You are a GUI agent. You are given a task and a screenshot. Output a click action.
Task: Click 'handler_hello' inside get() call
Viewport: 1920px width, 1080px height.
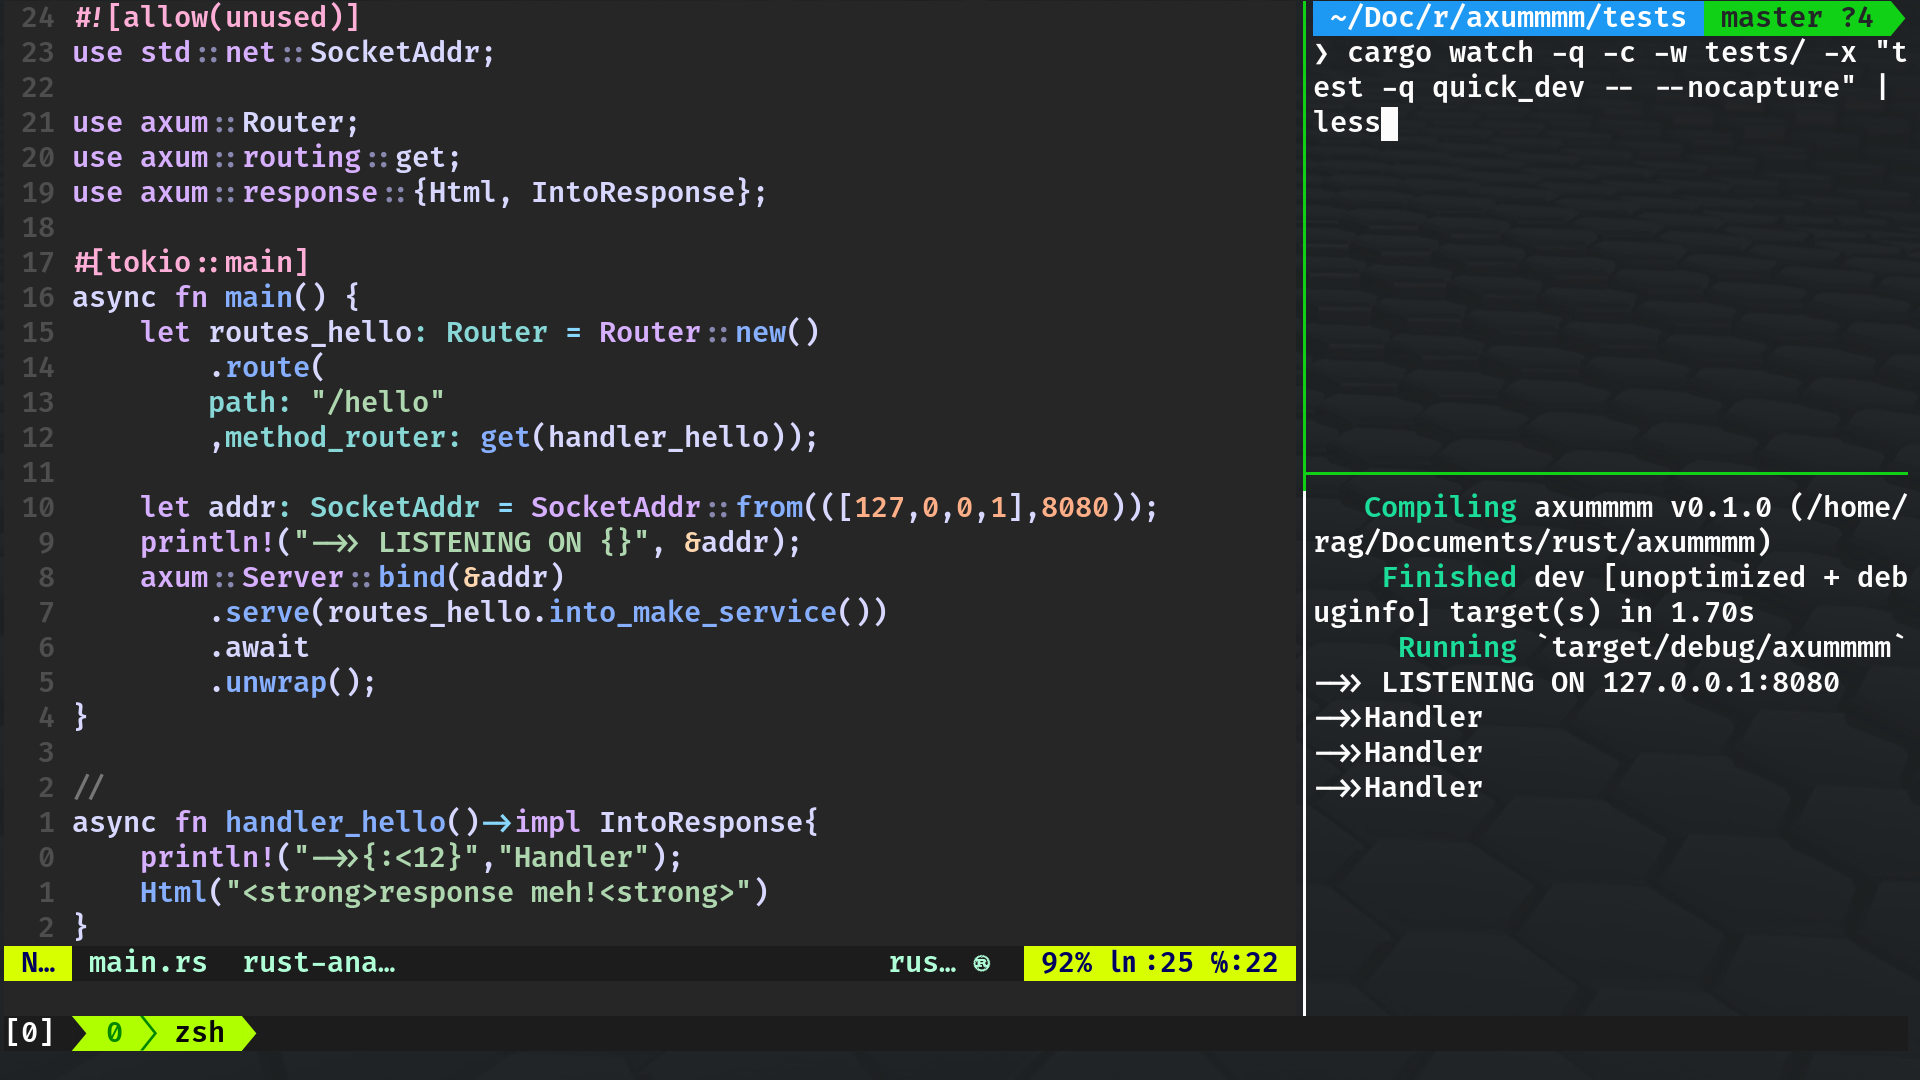point(658,438)
